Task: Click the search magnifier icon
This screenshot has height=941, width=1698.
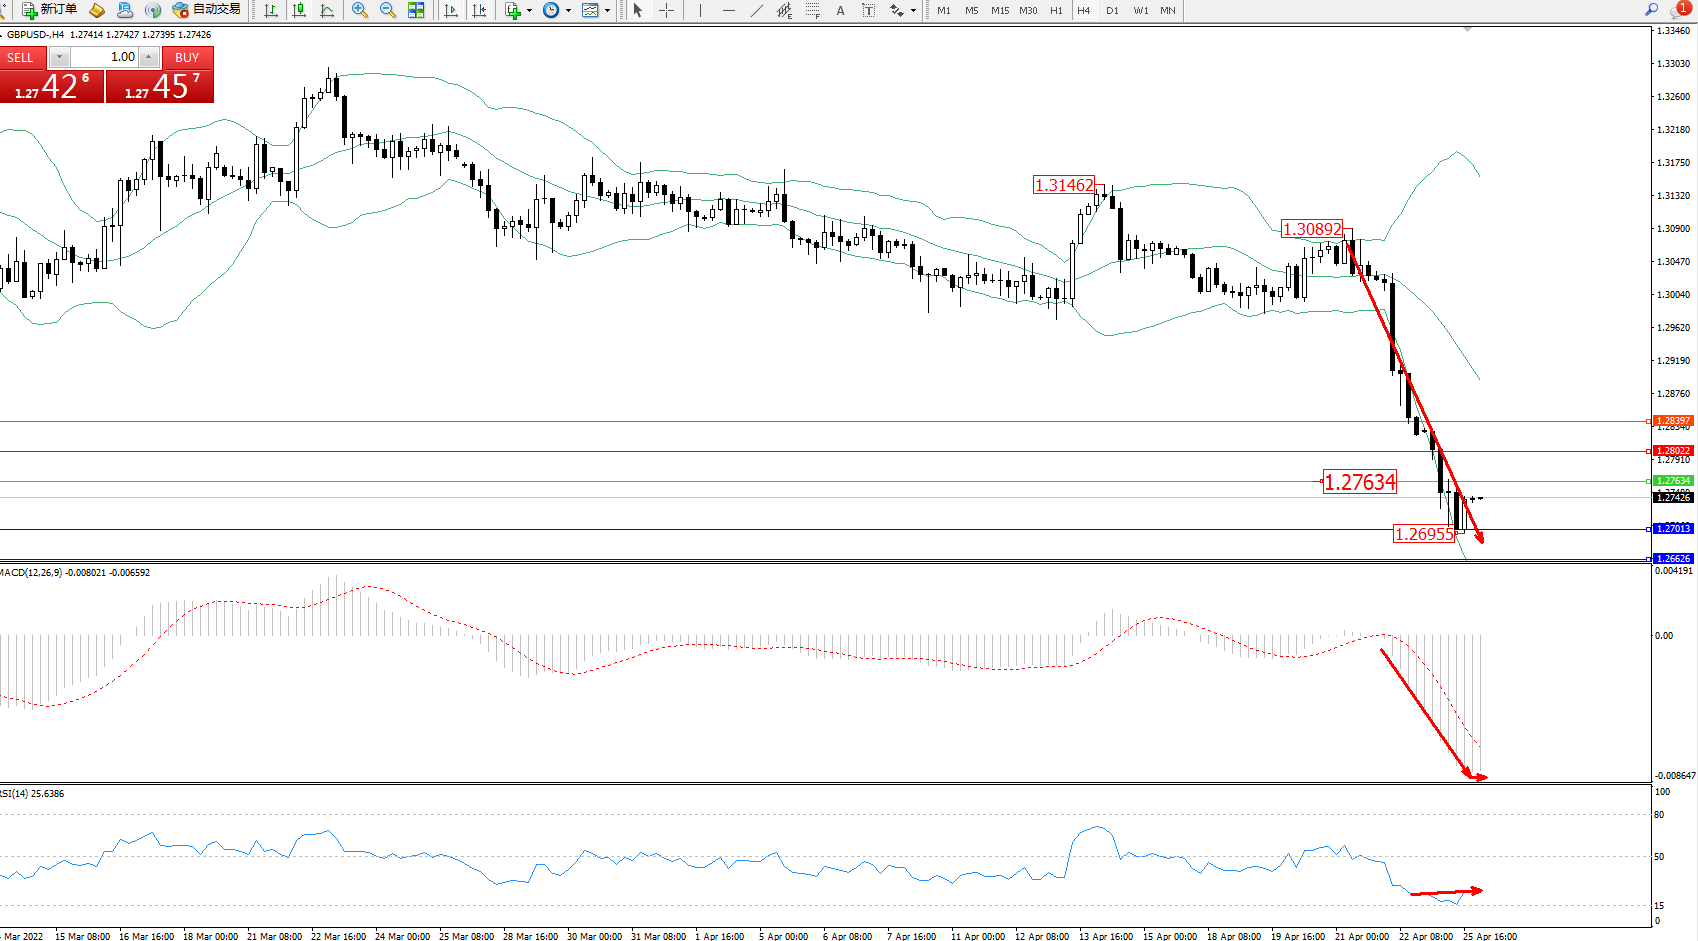Action: point(1651,10)
